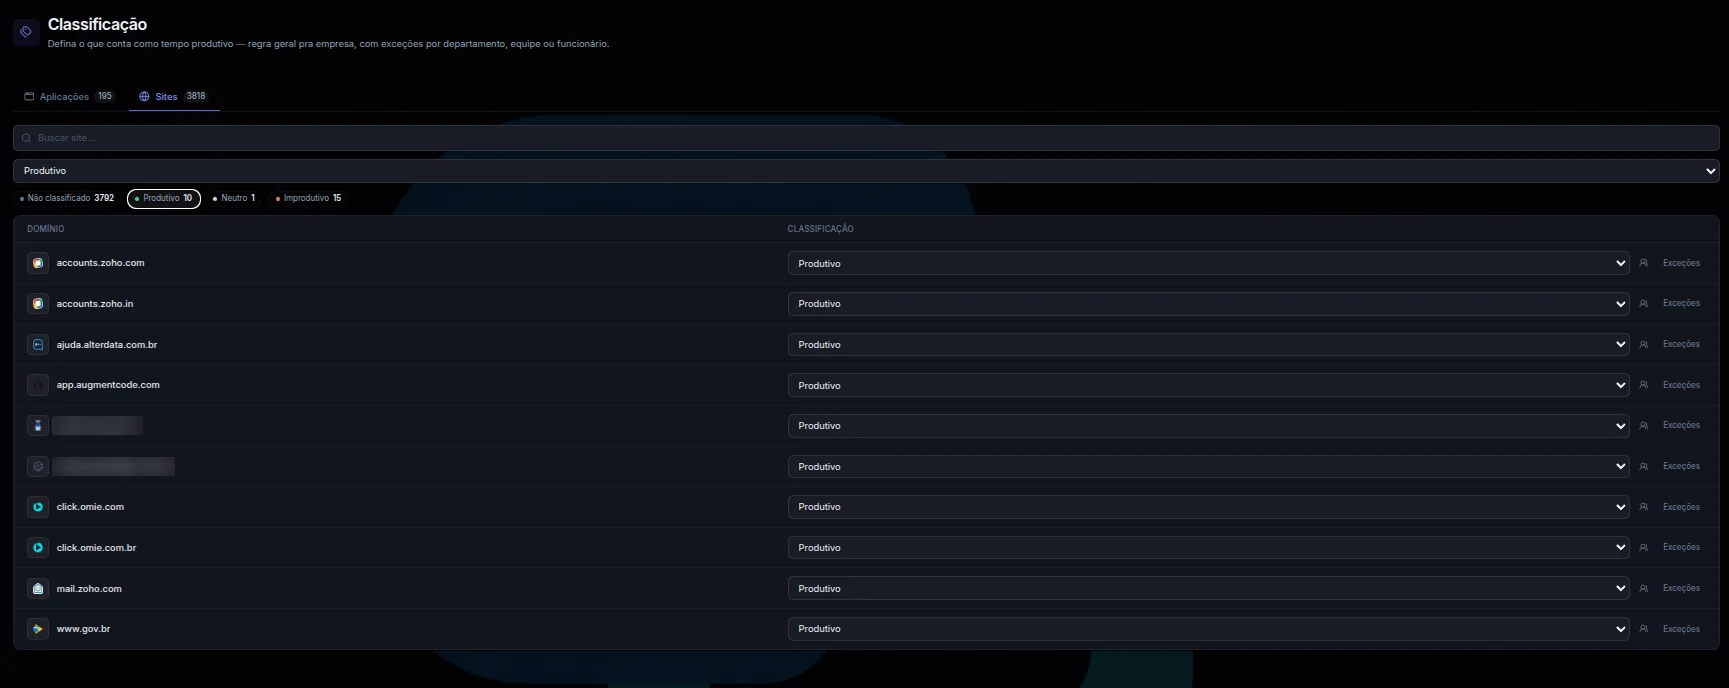The height and width of the screenshot is (688, 1729).
Task: Click the mail.zoho.com favicon
Action: (x=38, y=589)
